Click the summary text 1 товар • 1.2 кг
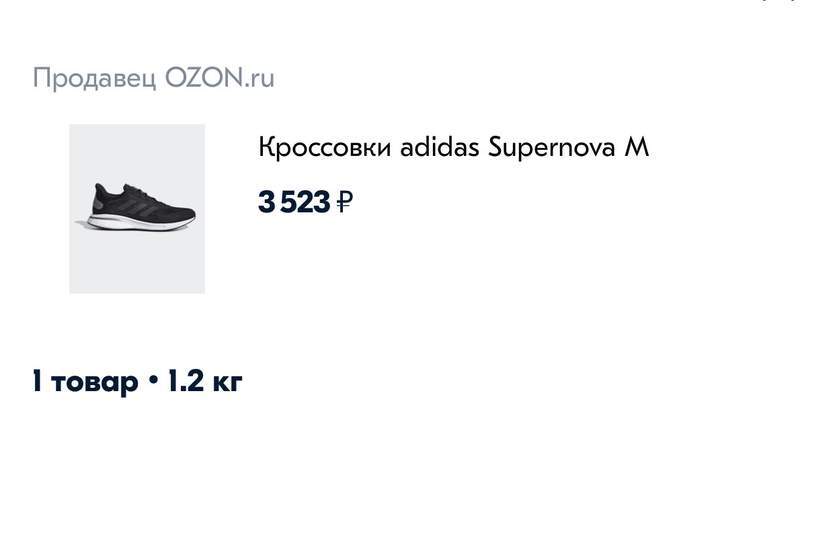The image size is (835, 545). [137, 381]
